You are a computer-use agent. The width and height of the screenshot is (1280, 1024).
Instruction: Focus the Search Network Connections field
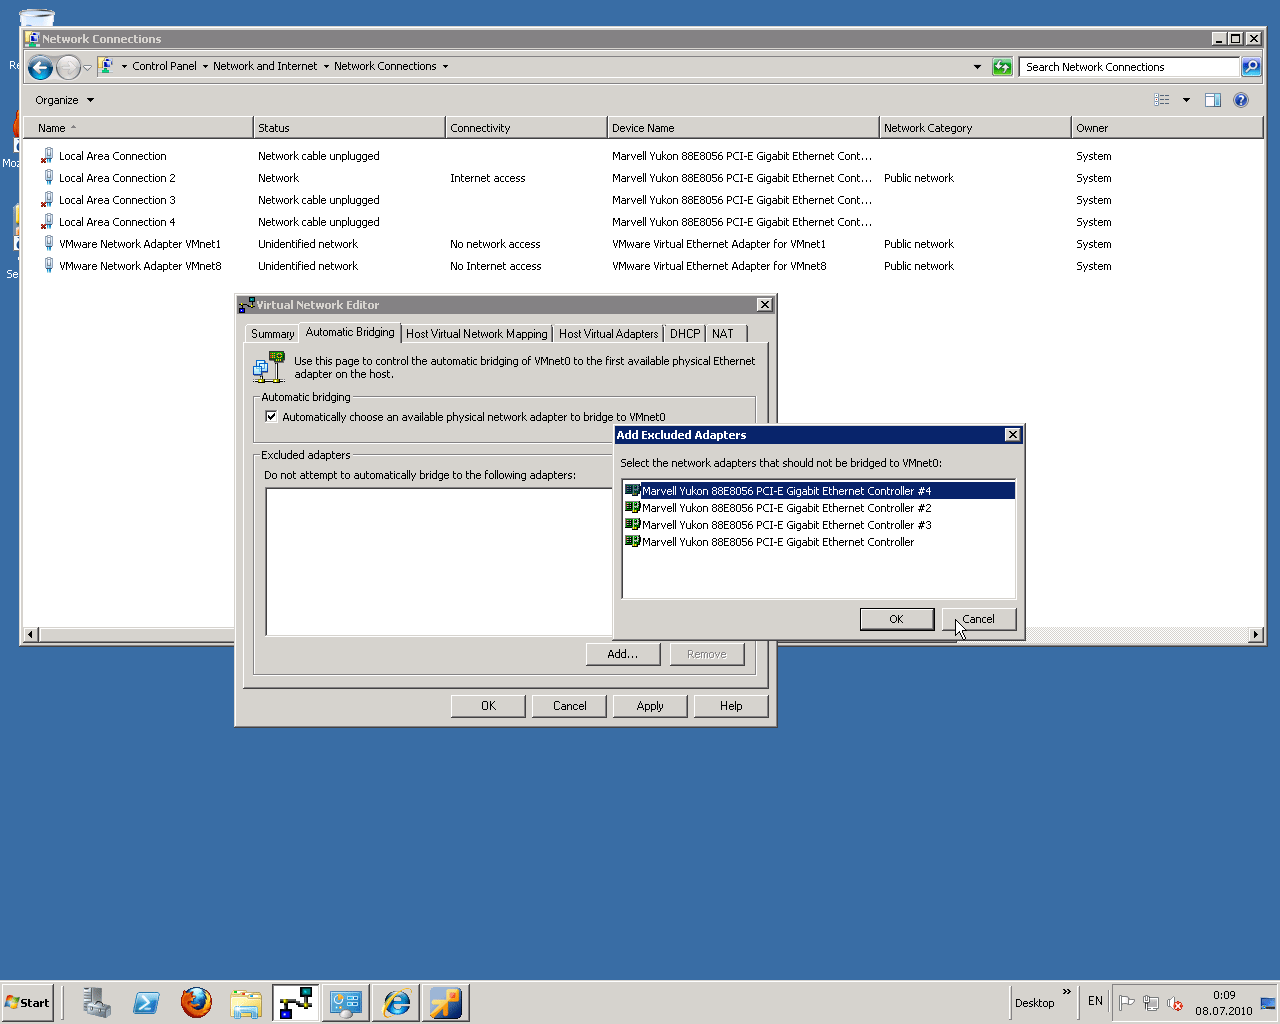(1130, 67)
